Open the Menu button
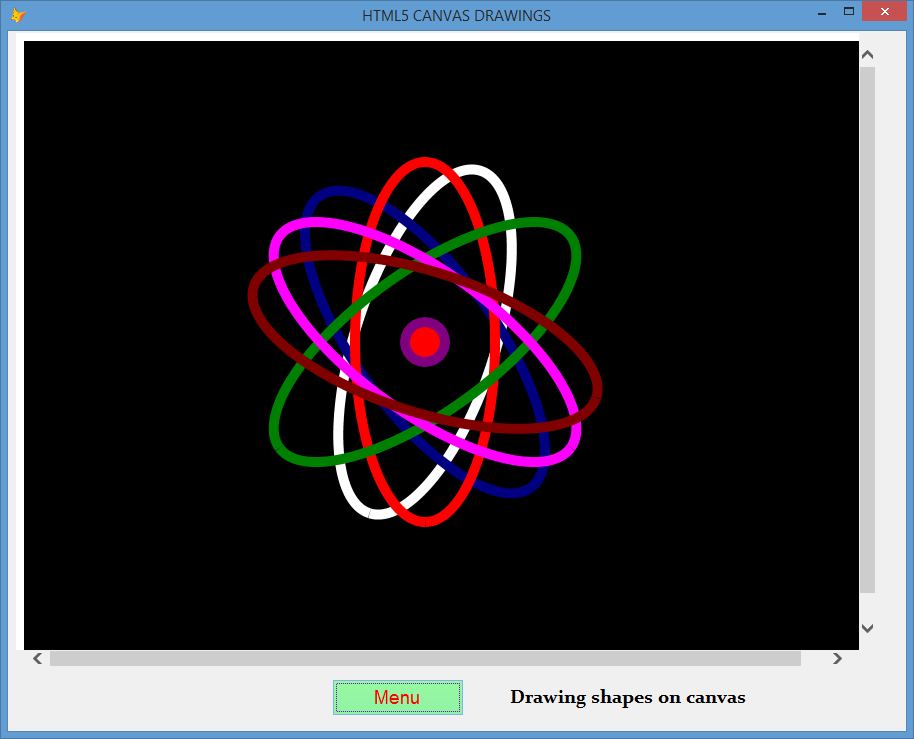Image resolution: width=914 pixels, height=739 pixels. point(397,697)
